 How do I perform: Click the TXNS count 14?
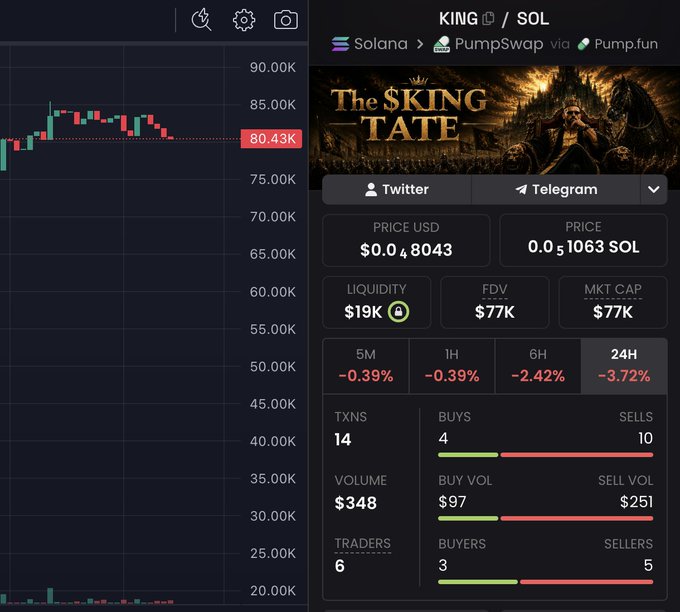(x=343, y=439)
